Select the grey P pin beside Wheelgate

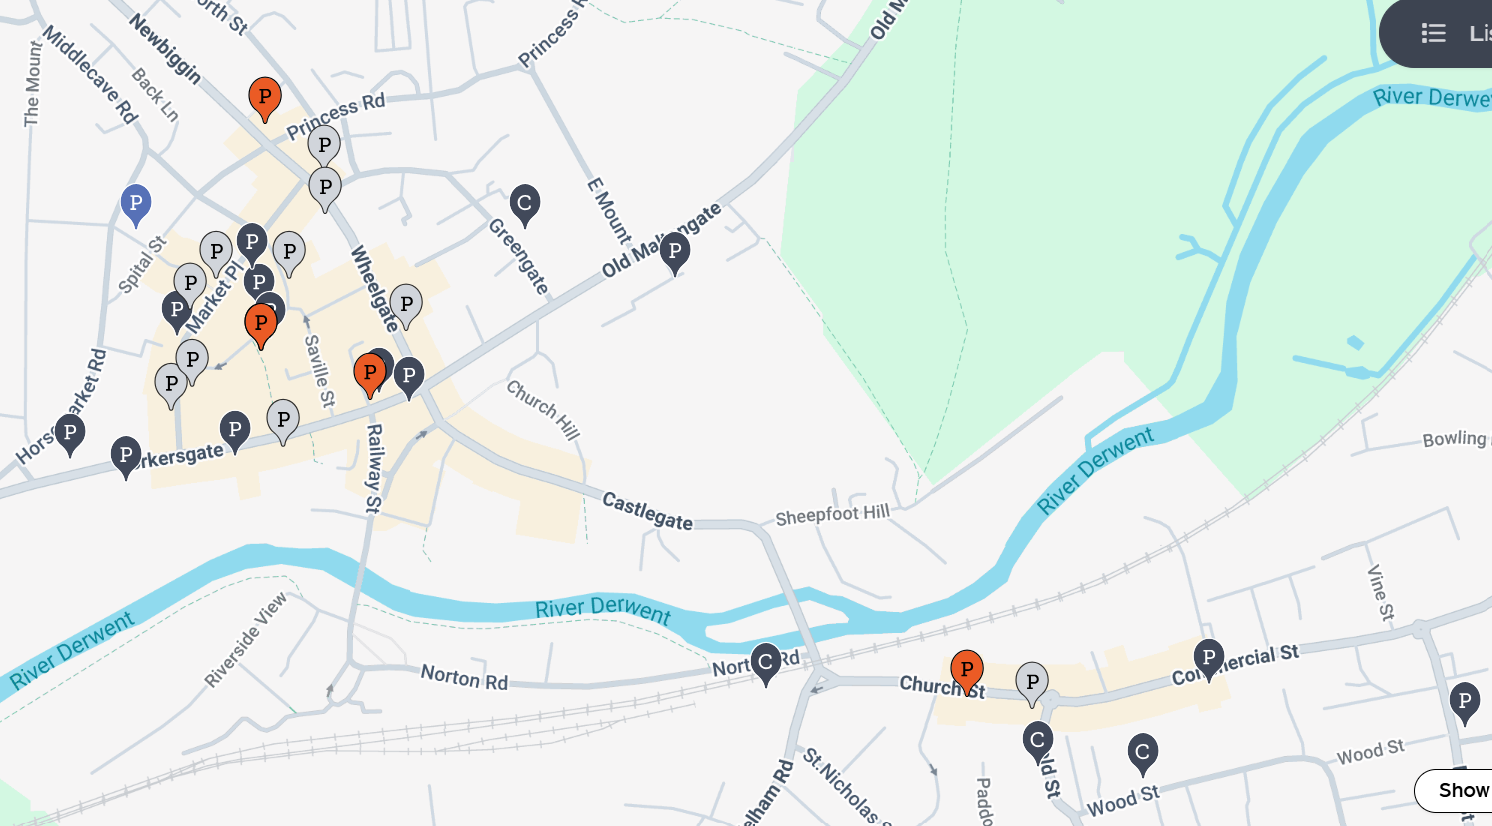point(406,305)
